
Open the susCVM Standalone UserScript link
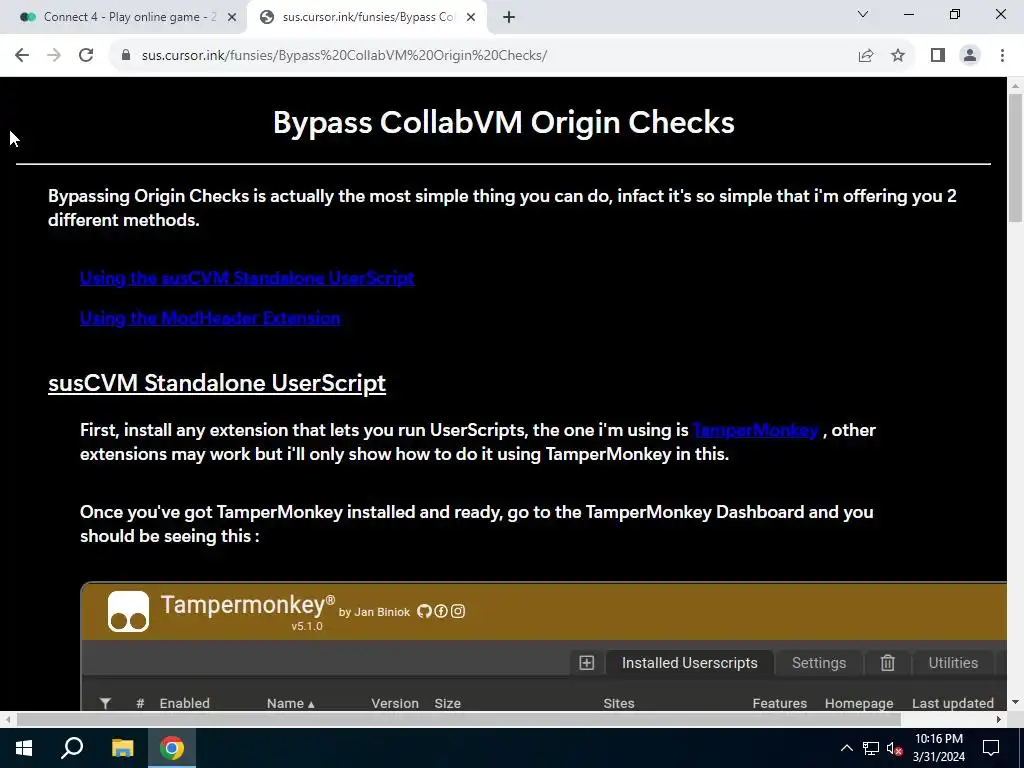click(x=247, y=278)
